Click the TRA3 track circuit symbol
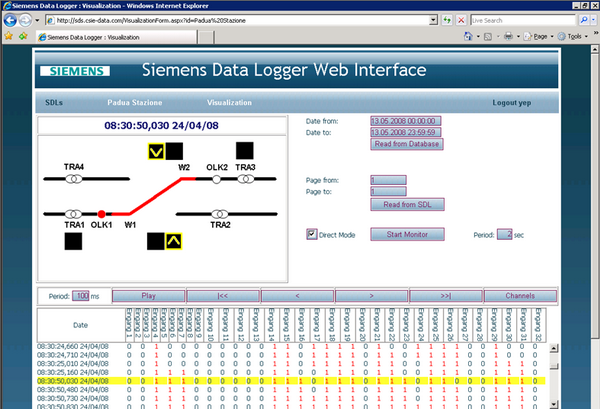 pos(246,179)
